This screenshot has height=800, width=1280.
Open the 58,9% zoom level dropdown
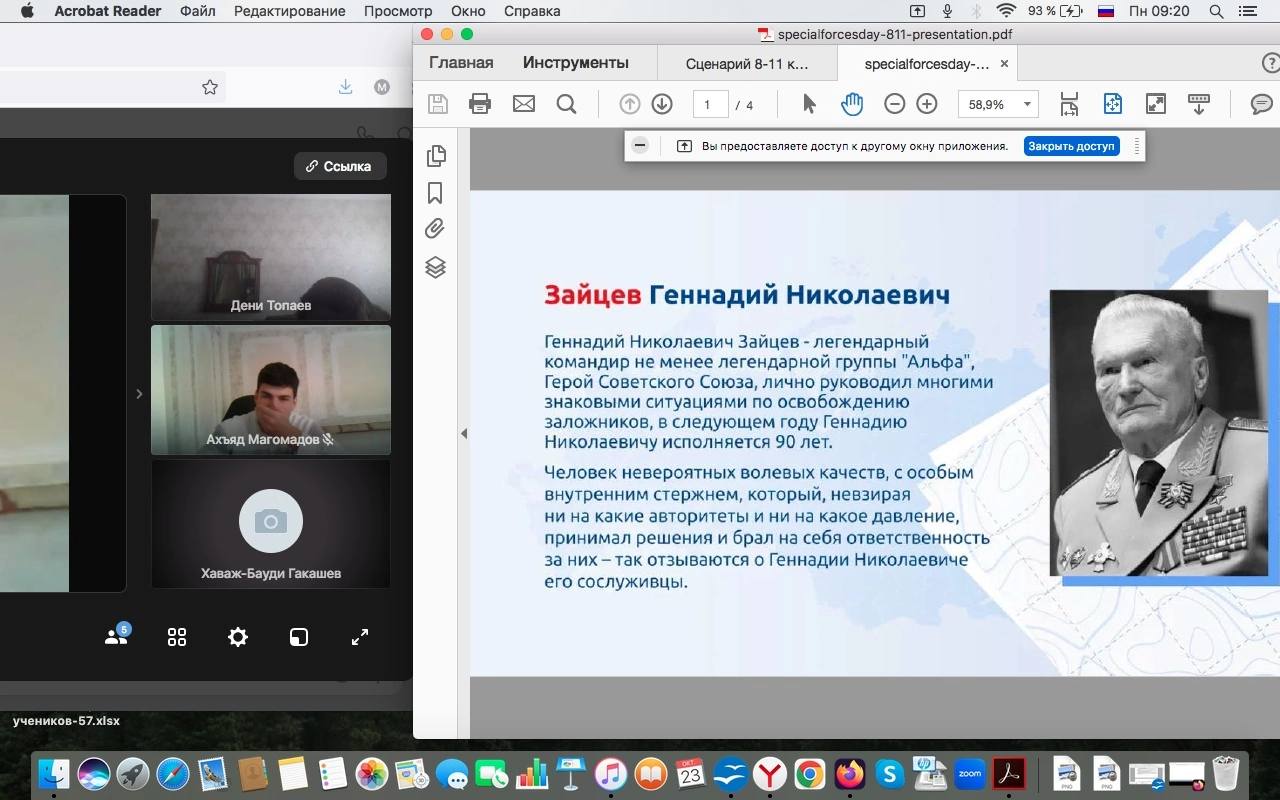coord(1027,104)
